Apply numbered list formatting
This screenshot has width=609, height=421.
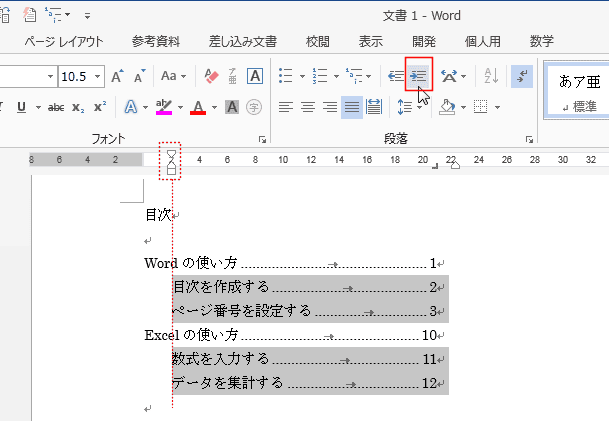[x=320, y=76]
